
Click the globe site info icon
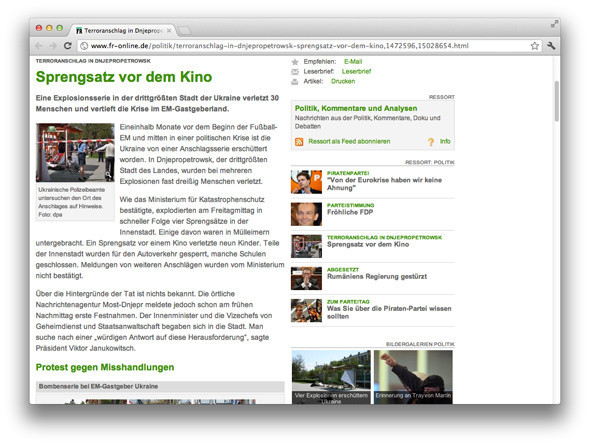tap(84, 46)
